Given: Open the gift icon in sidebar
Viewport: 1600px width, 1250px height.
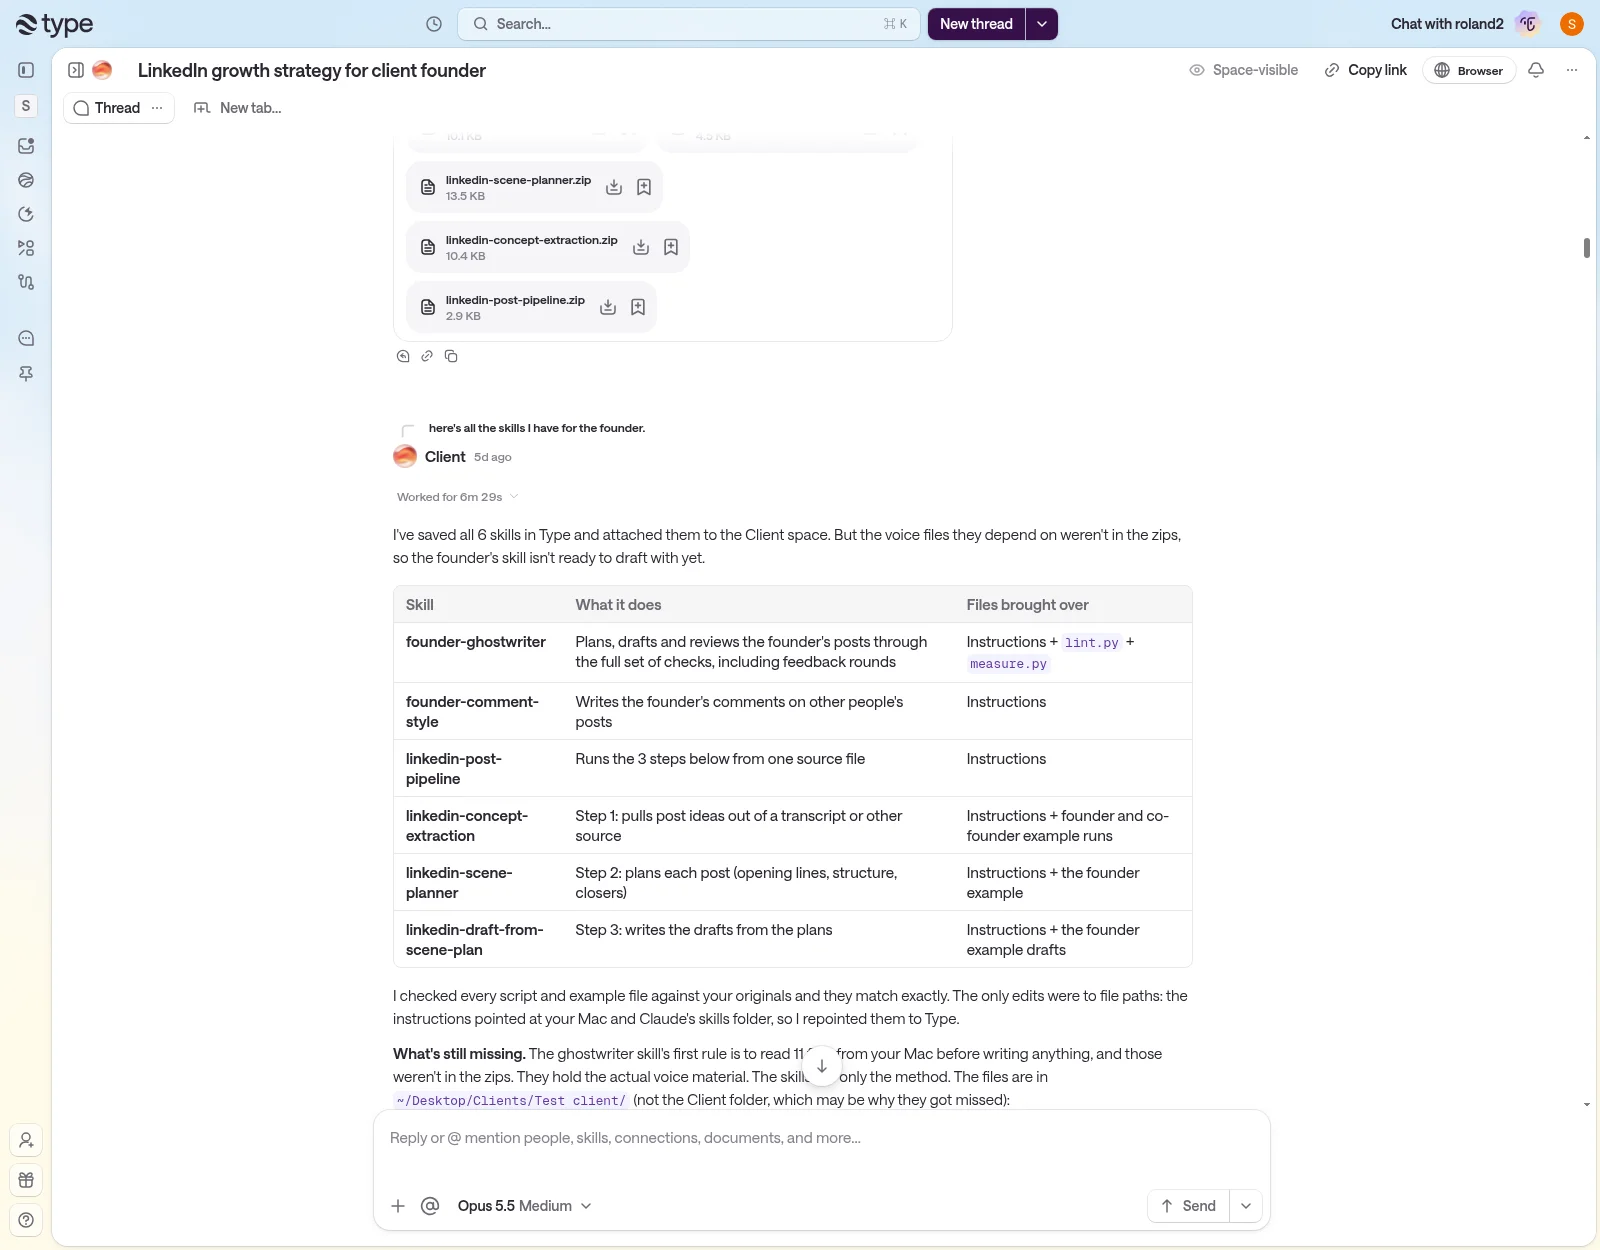Looking at the screenshot, I should coord(26,1180).
